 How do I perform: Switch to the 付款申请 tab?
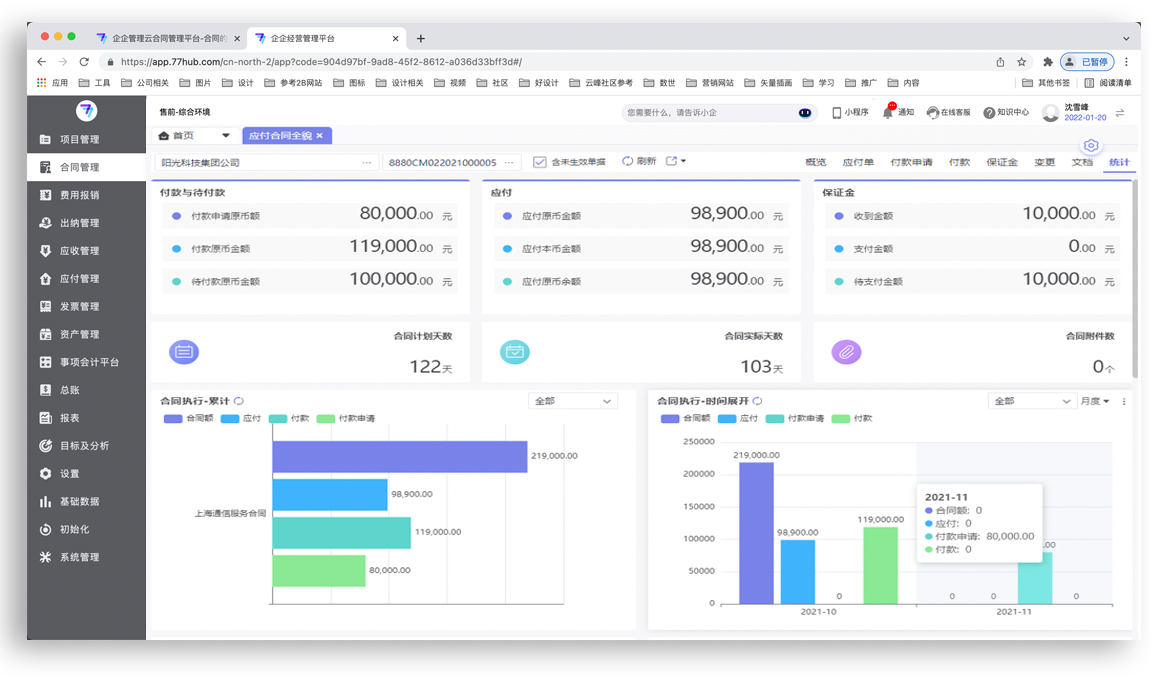(x=911, y=162)
